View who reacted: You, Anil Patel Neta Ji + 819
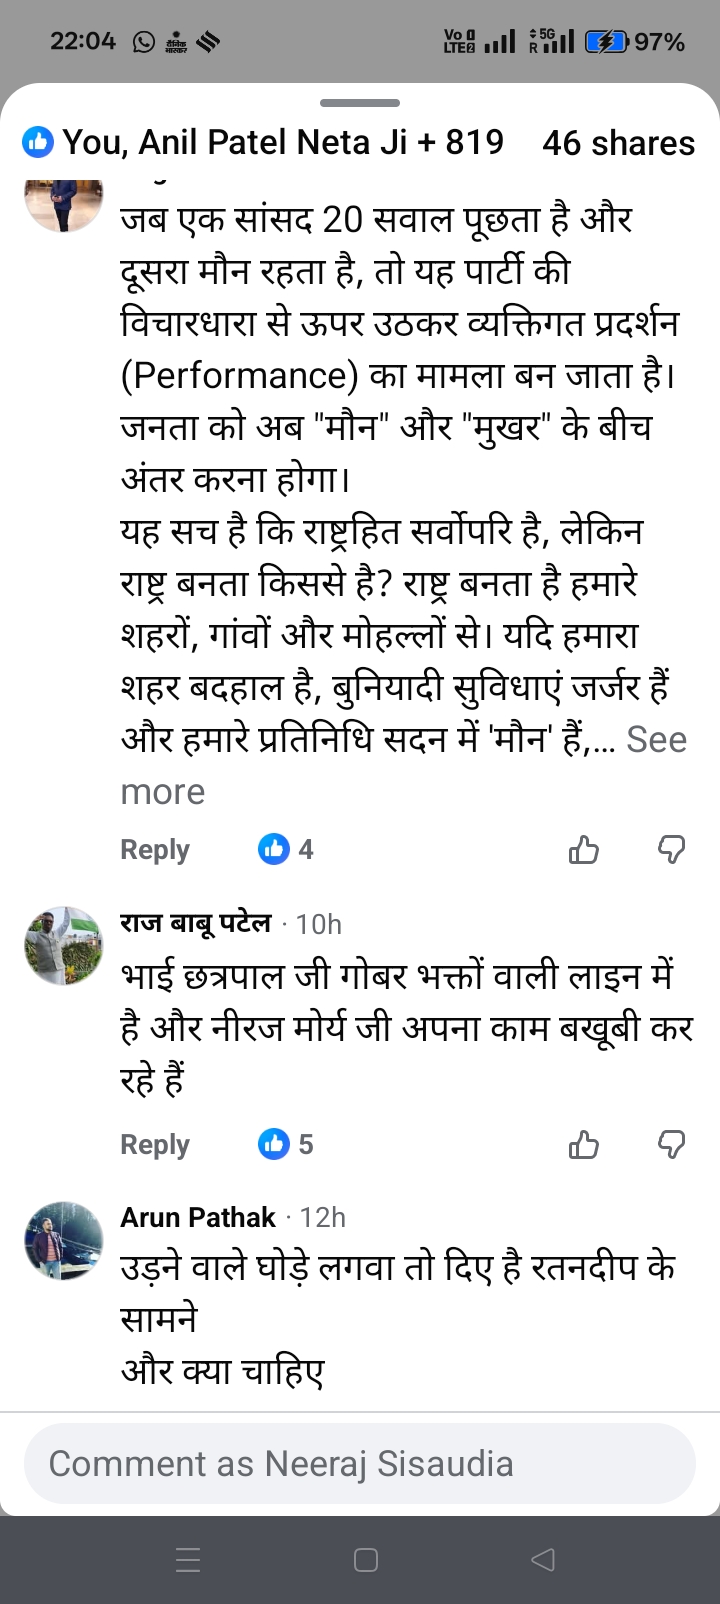720x1604 pixels. (265, 143)
